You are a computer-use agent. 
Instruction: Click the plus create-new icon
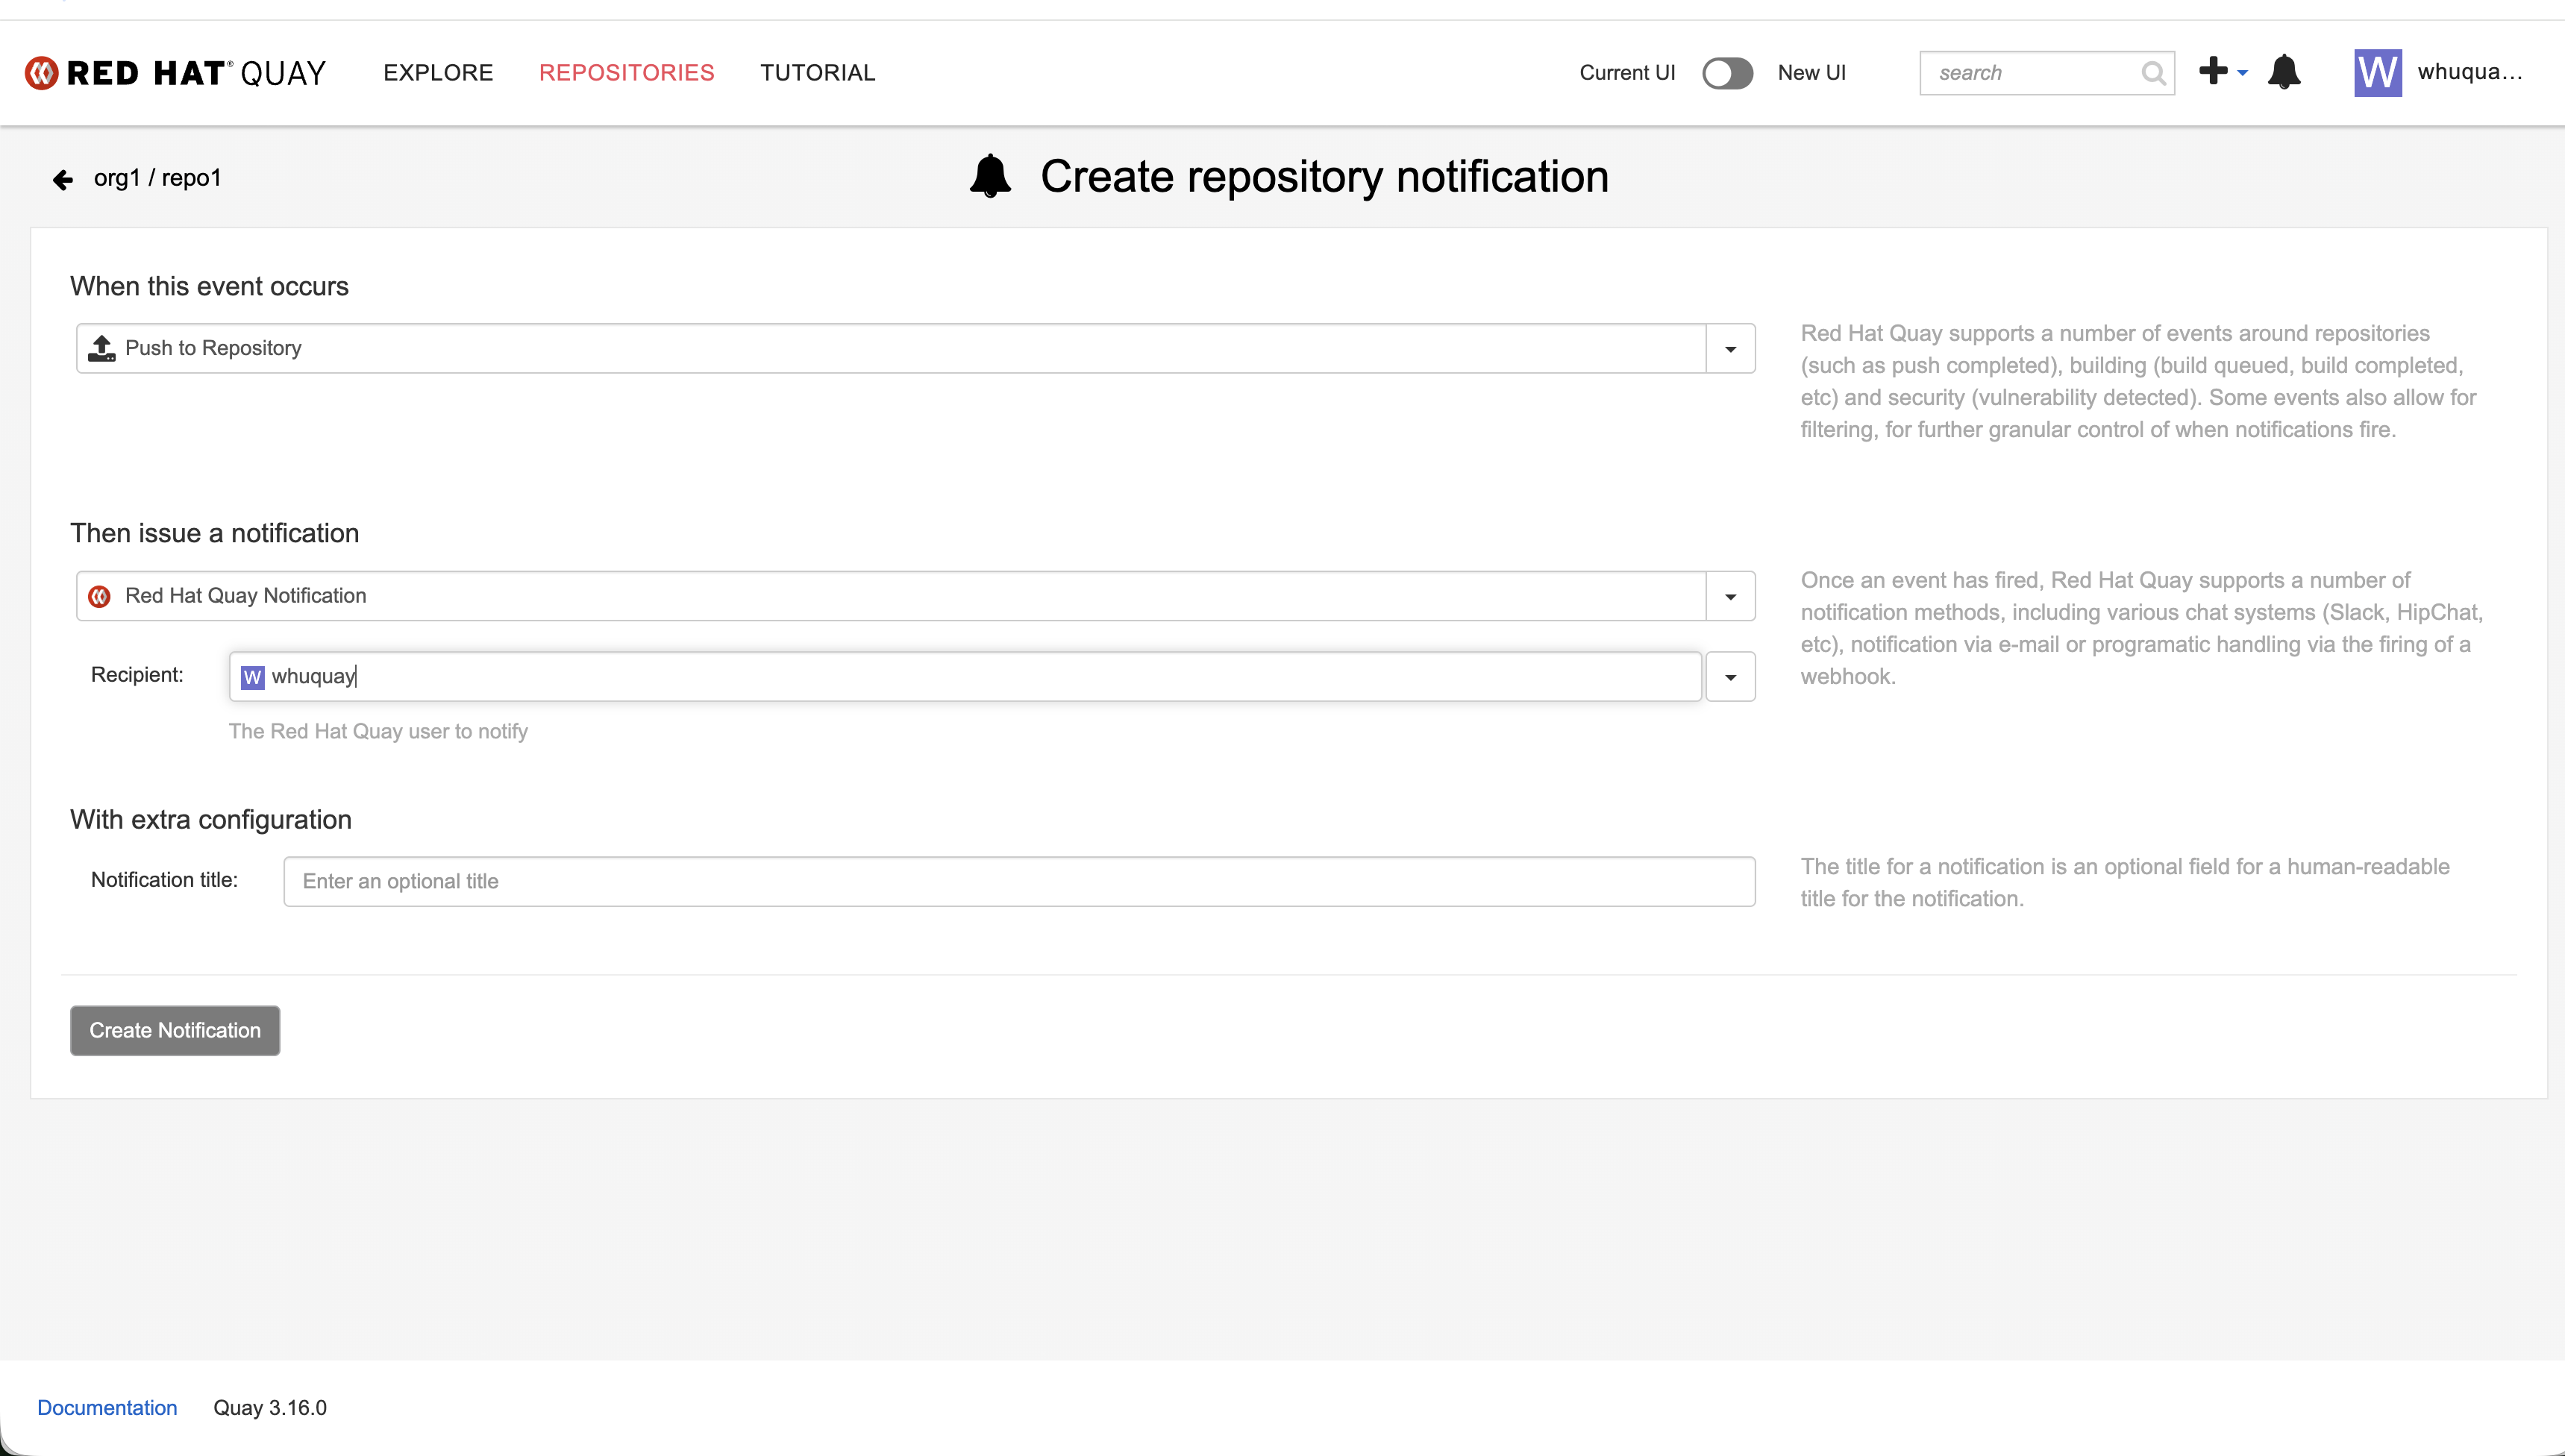point(2213,71)
